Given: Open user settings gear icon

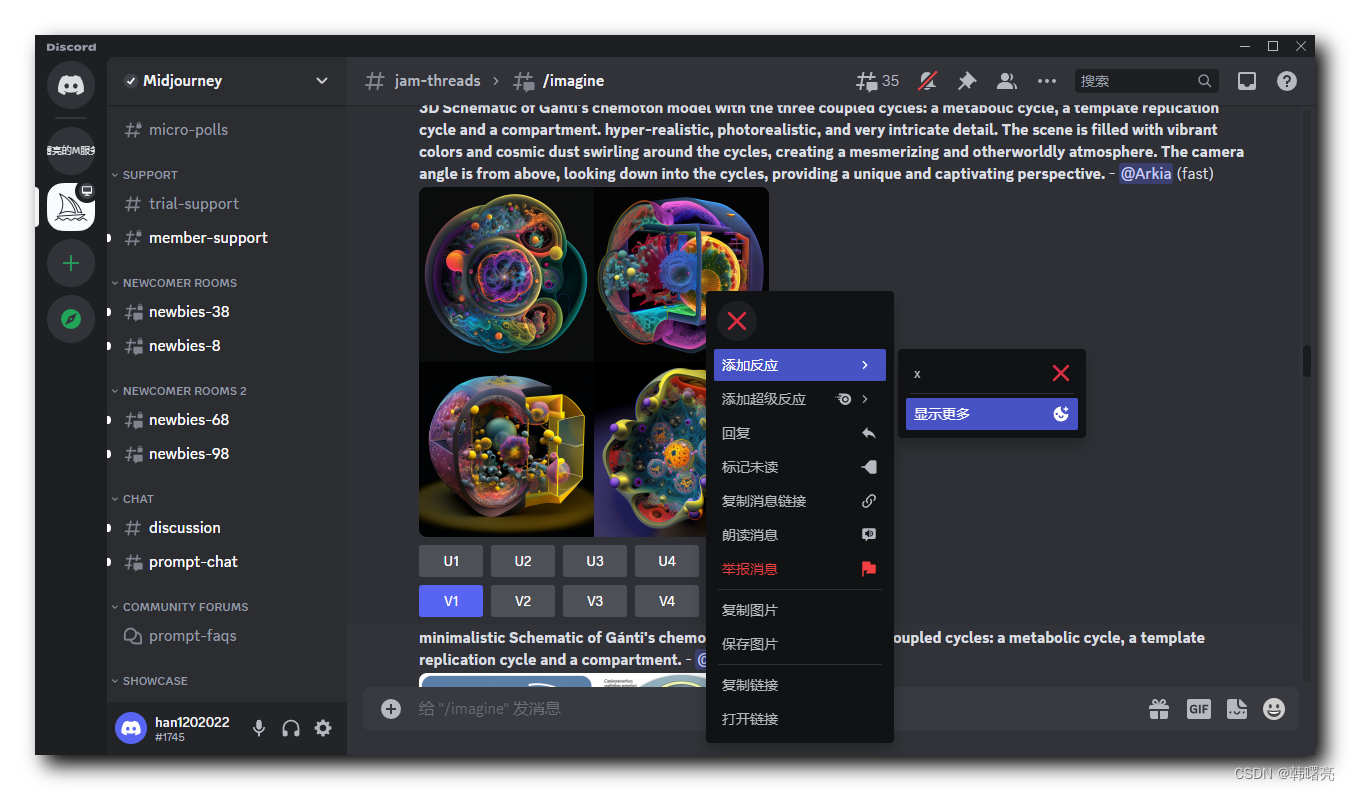Looking at the screenshot, I should click(323, 728).
